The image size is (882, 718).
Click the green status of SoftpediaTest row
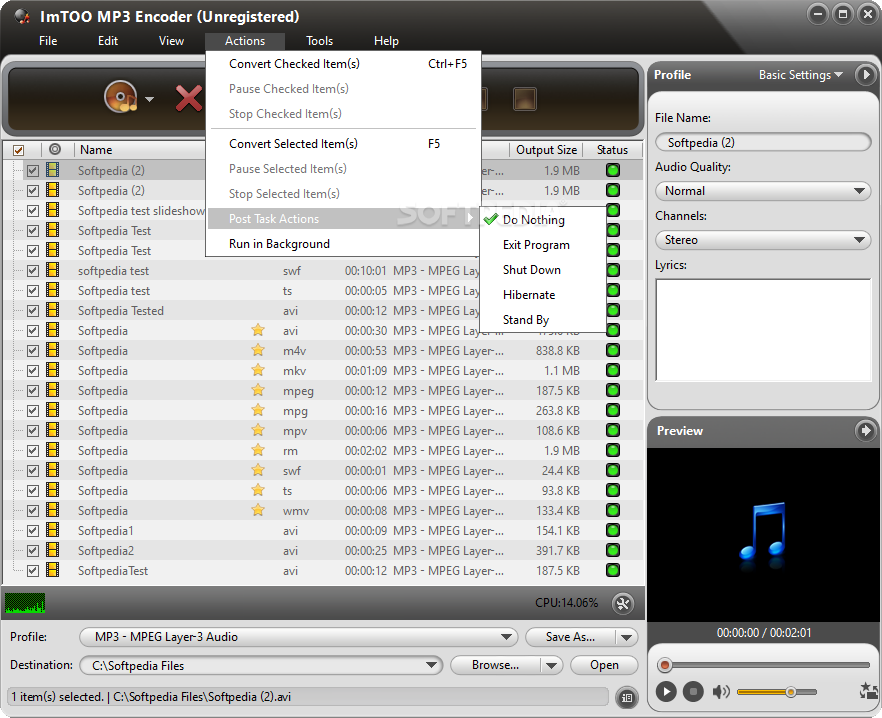point(613,571)
